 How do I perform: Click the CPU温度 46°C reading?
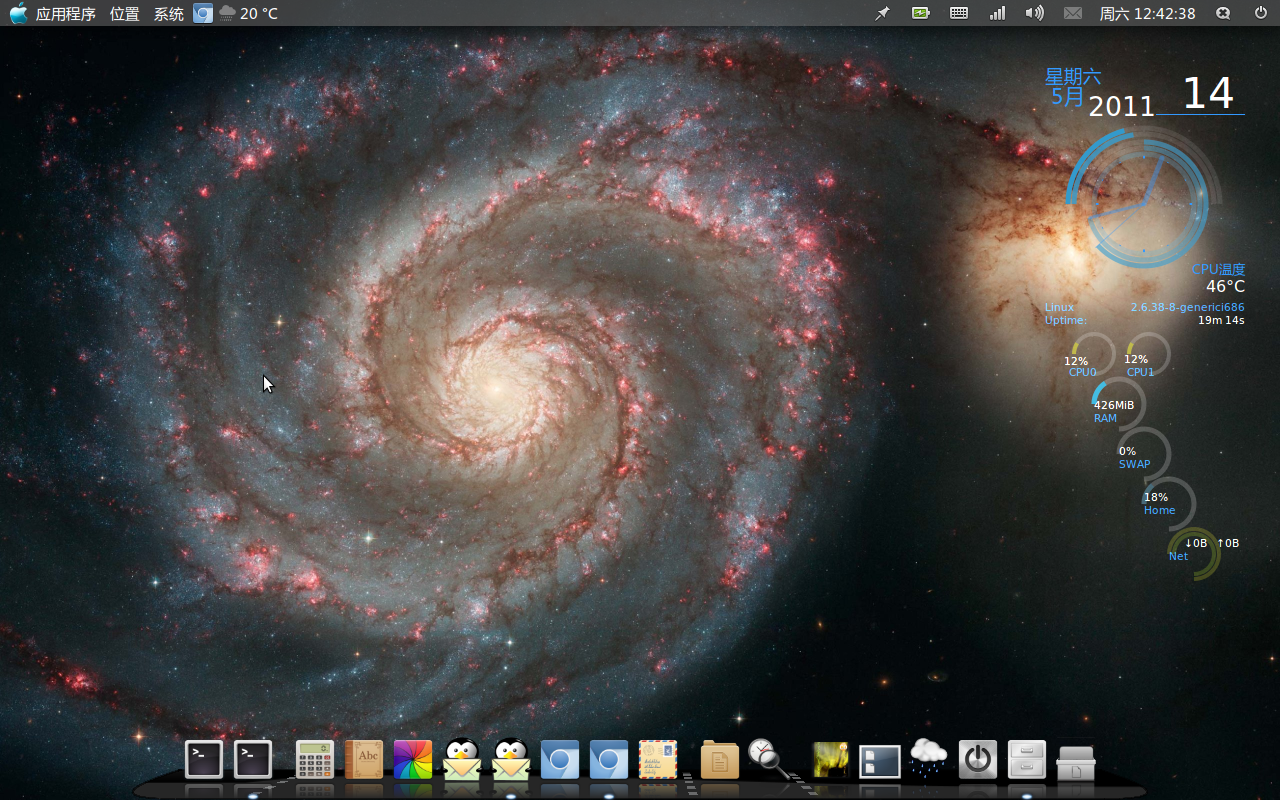1218,278
